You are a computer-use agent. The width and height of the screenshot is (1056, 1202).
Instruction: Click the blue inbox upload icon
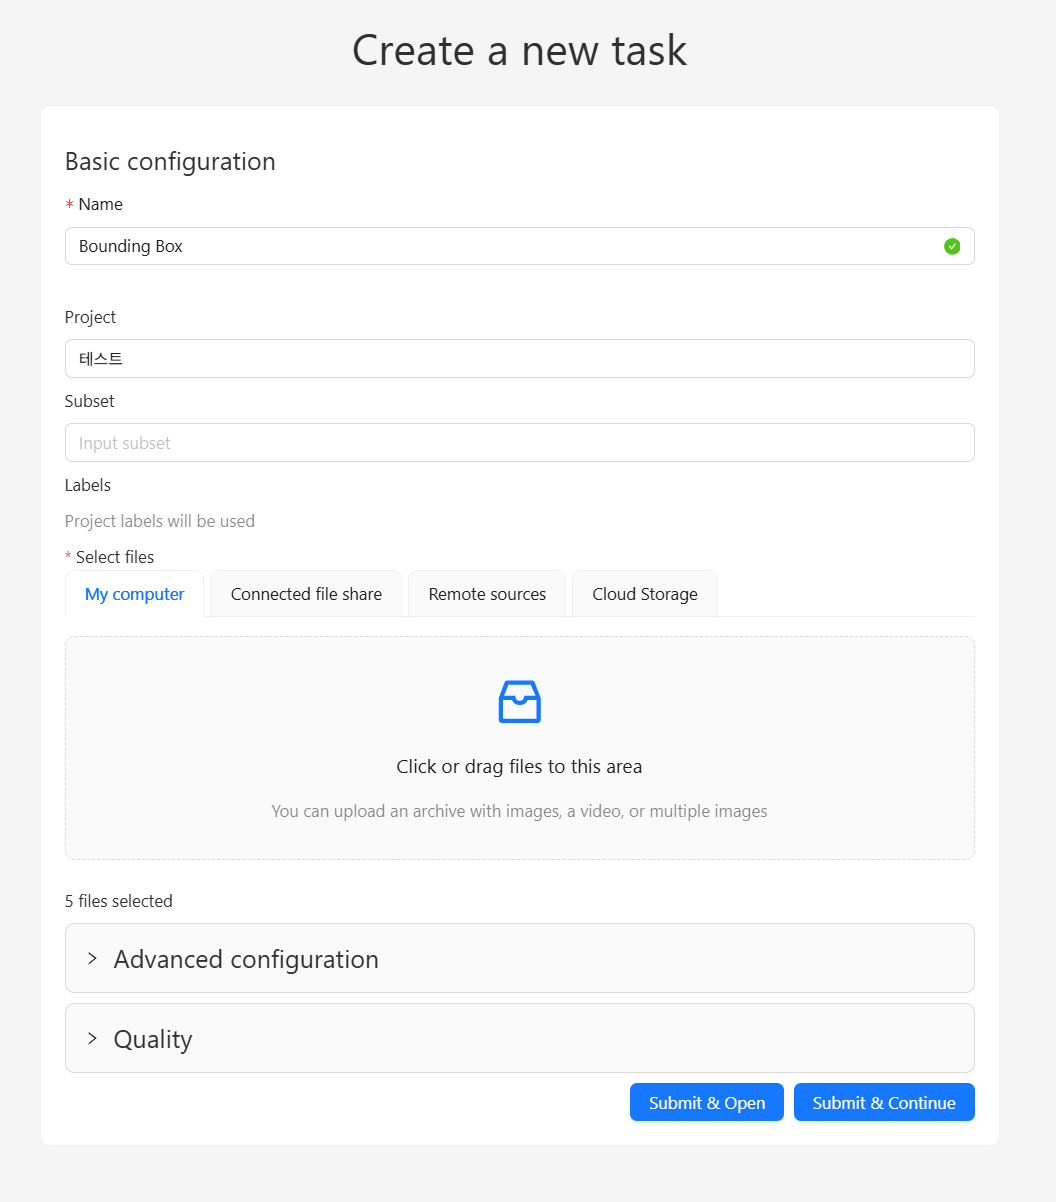[x=519, y=702]
